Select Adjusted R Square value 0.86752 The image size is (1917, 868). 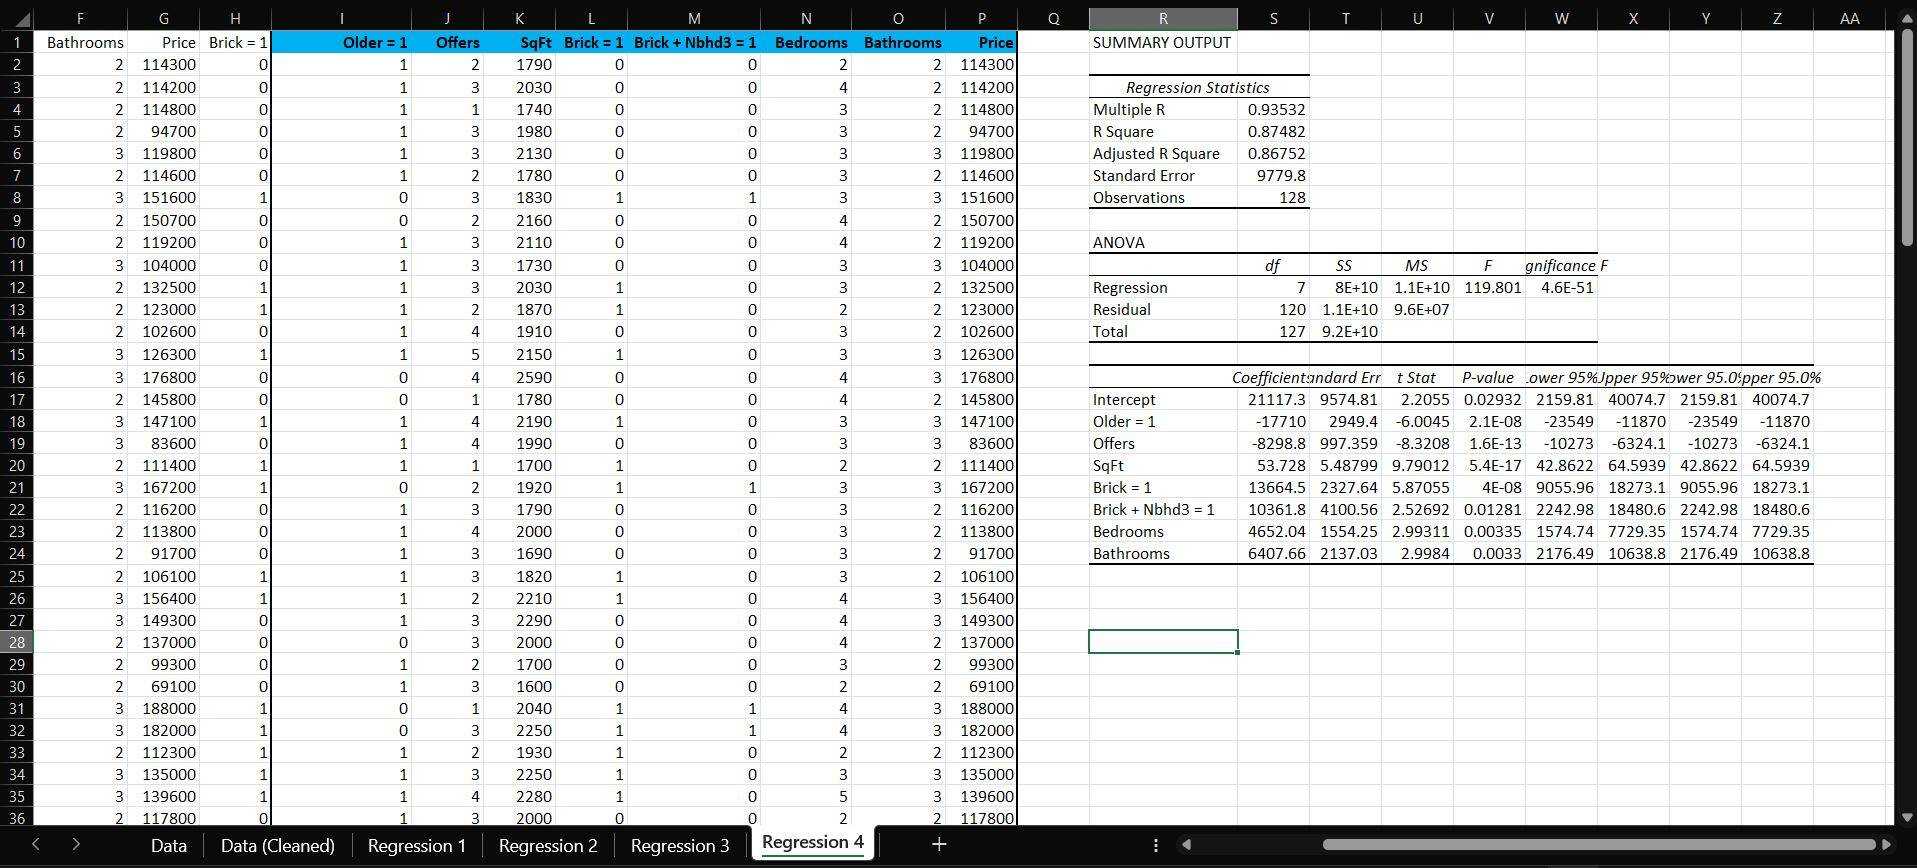(x=1273, y=153)
